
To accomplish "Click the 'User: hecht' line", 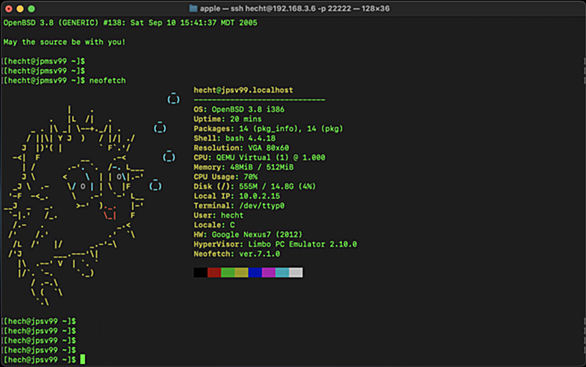I will click(218, 215).
